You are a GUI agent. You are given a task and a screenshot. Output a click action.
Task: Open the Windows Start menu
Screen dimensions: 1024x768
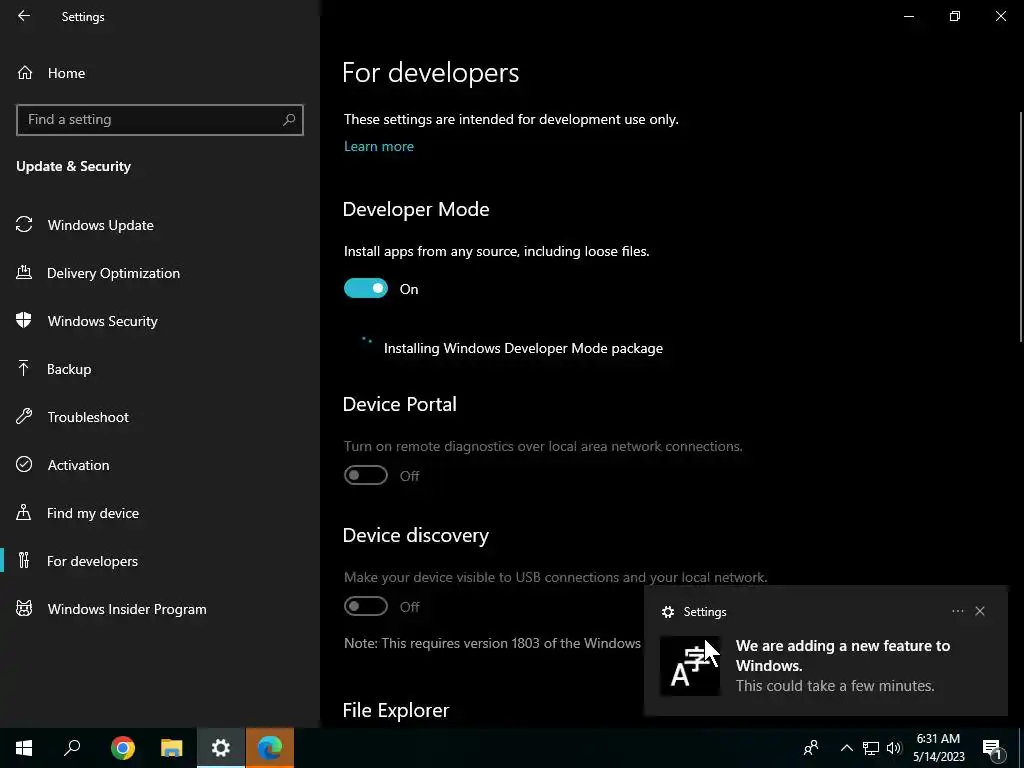point(24,748)
